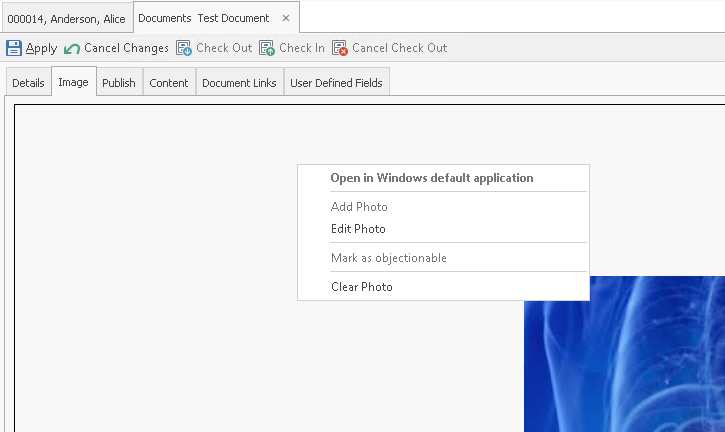Image resolution: width=725 pixels, height=432 pixels.
Task: Click the Apply label in toolbar
Action: (41, 48)
